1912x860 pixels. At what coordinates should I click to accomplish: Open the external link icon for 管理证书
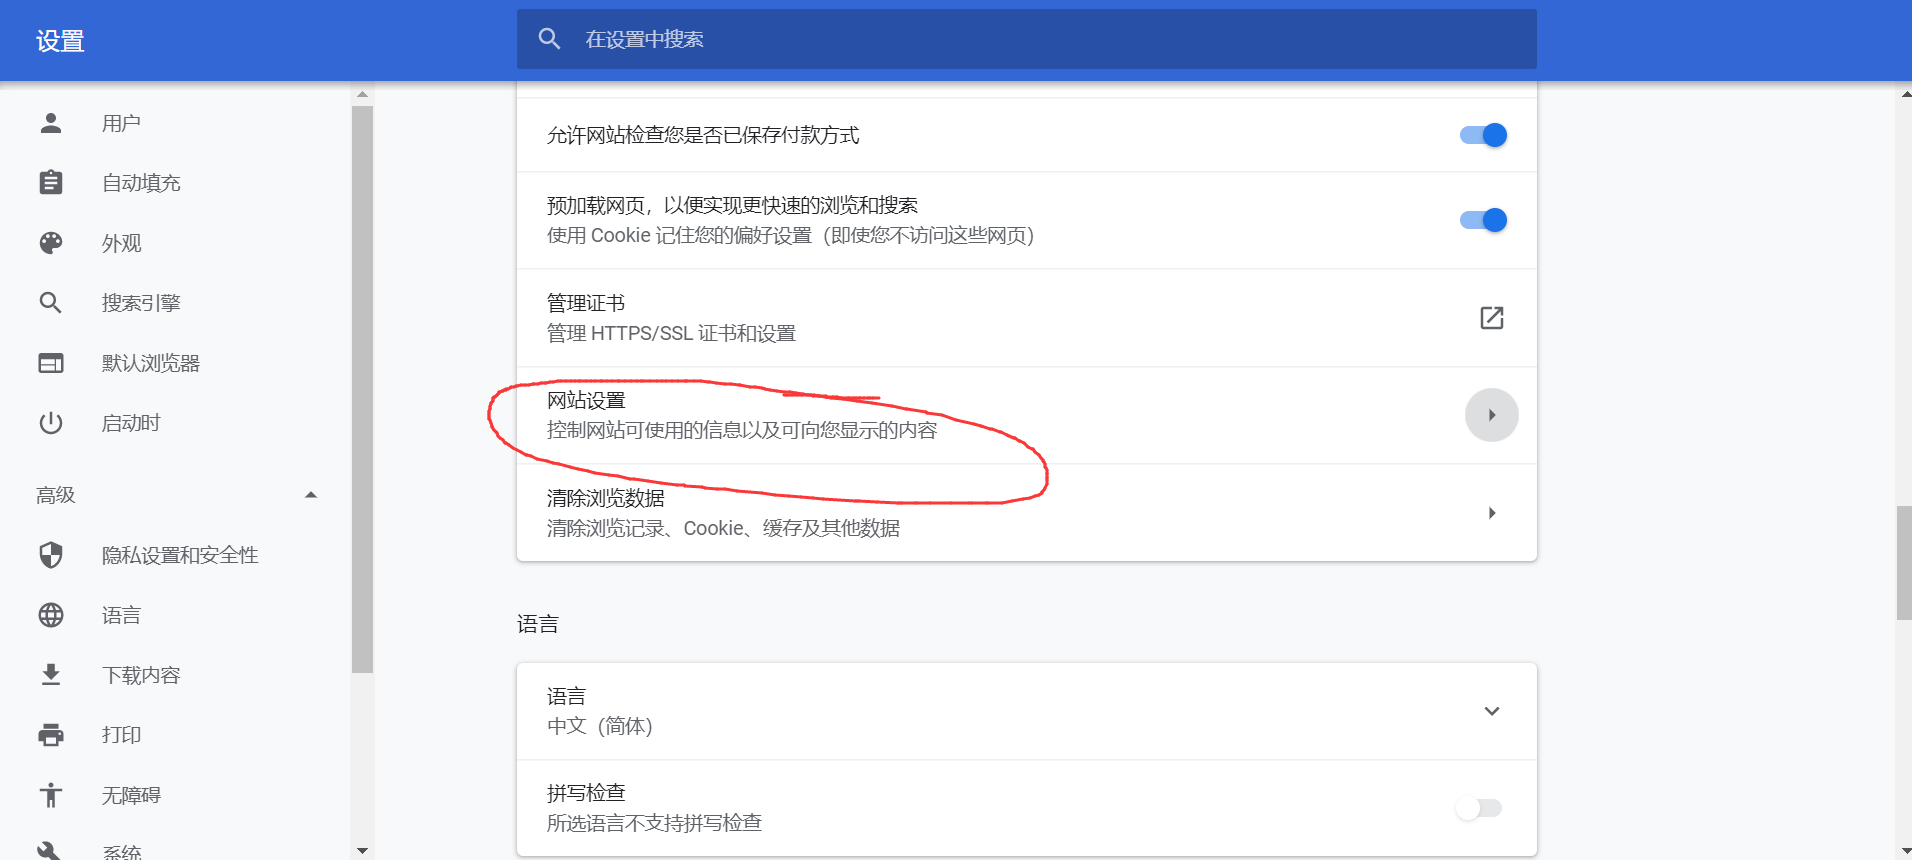(1492, 318)
